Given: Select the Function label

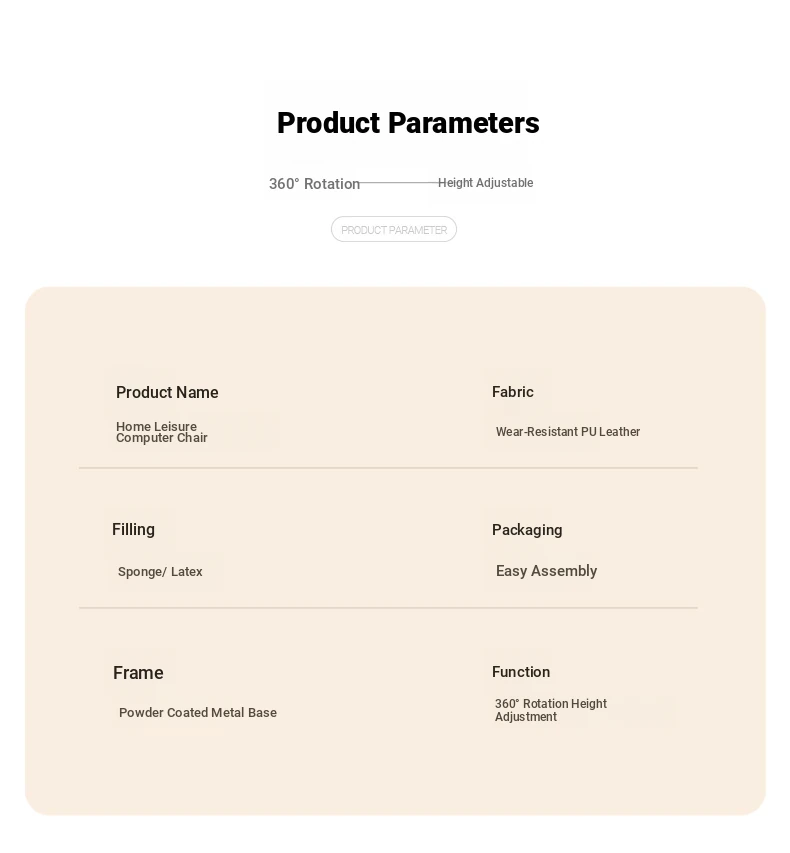Looking at the screenshot, I should point(521,672).
